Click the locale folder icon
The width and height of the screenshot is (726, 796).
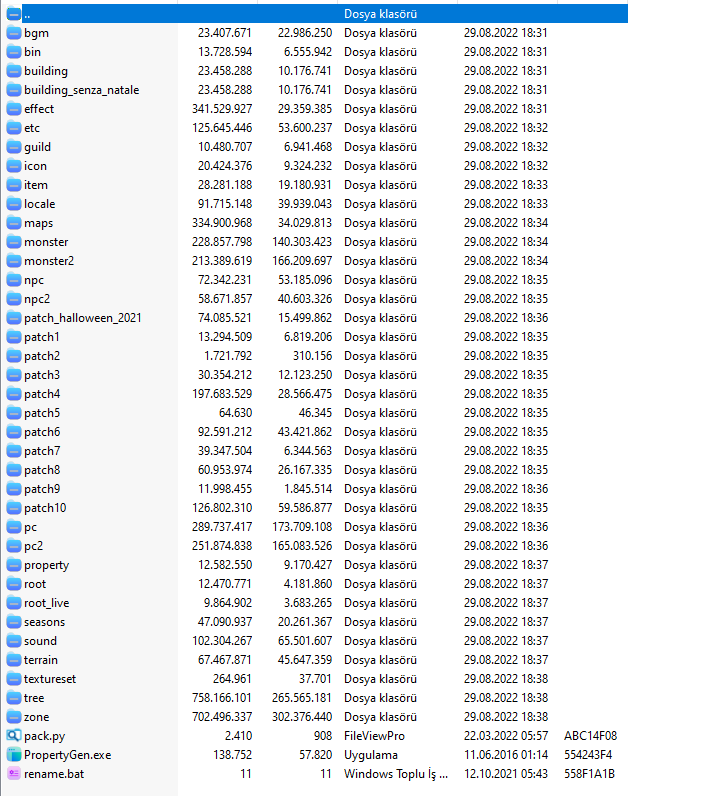pos(14,204)
